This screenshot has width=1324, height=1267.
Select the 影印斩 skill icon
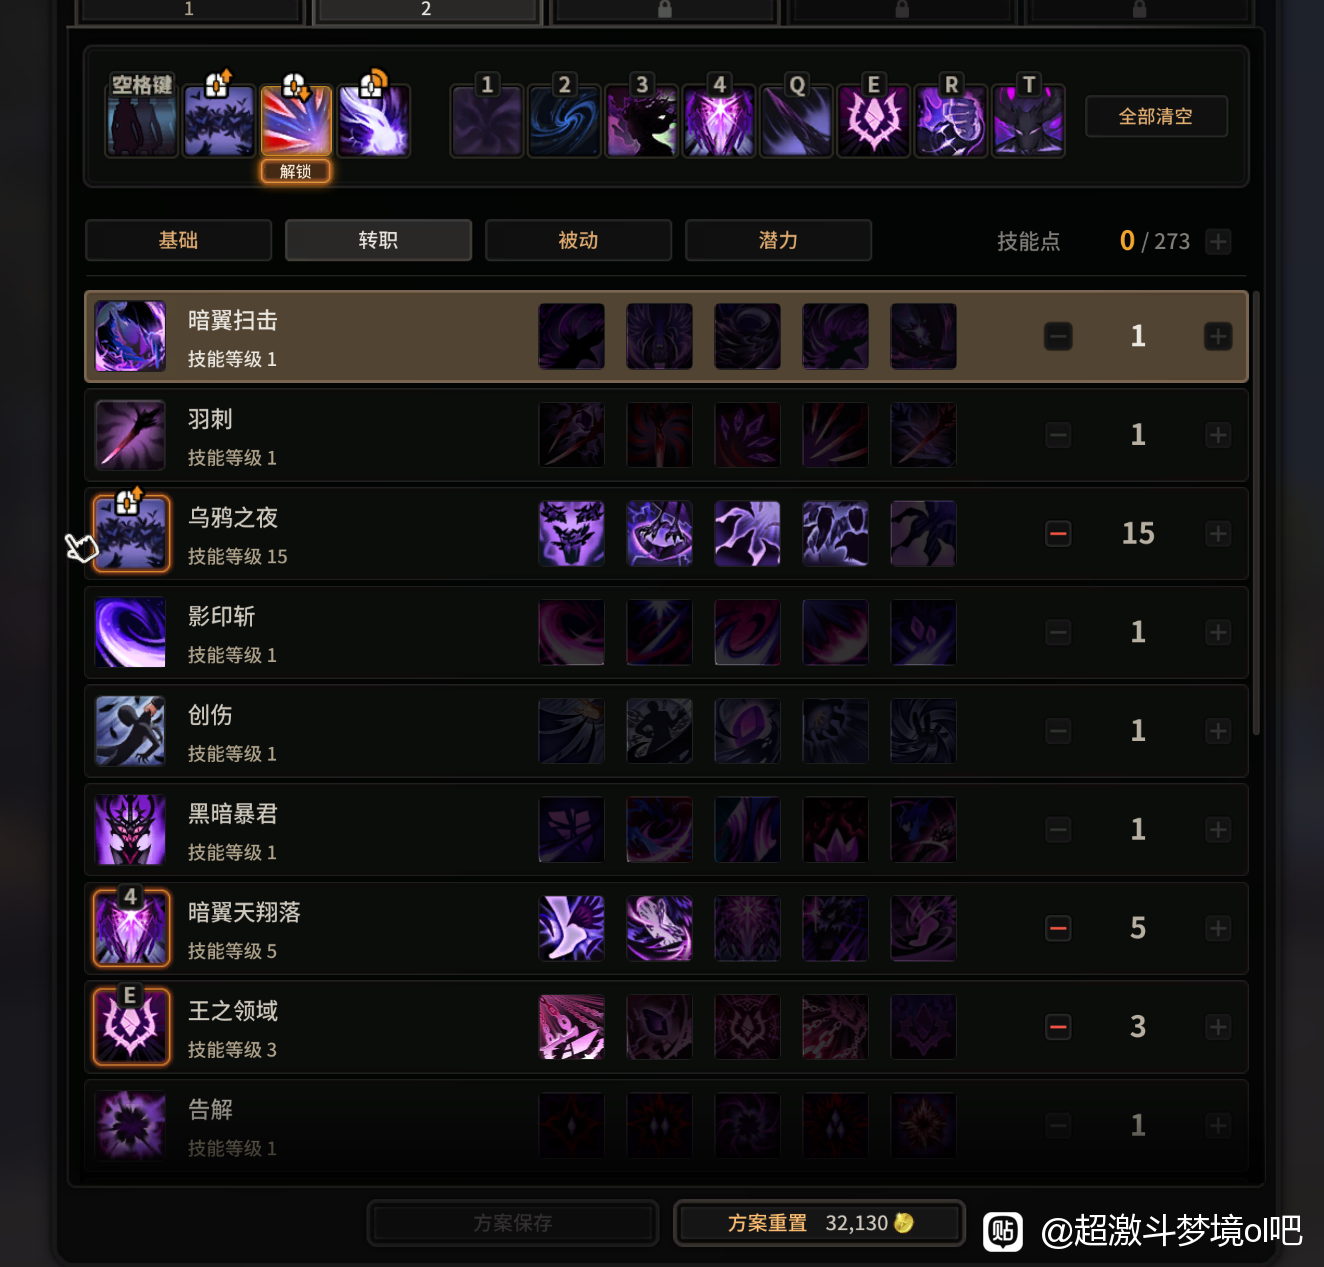pos(130,632)
